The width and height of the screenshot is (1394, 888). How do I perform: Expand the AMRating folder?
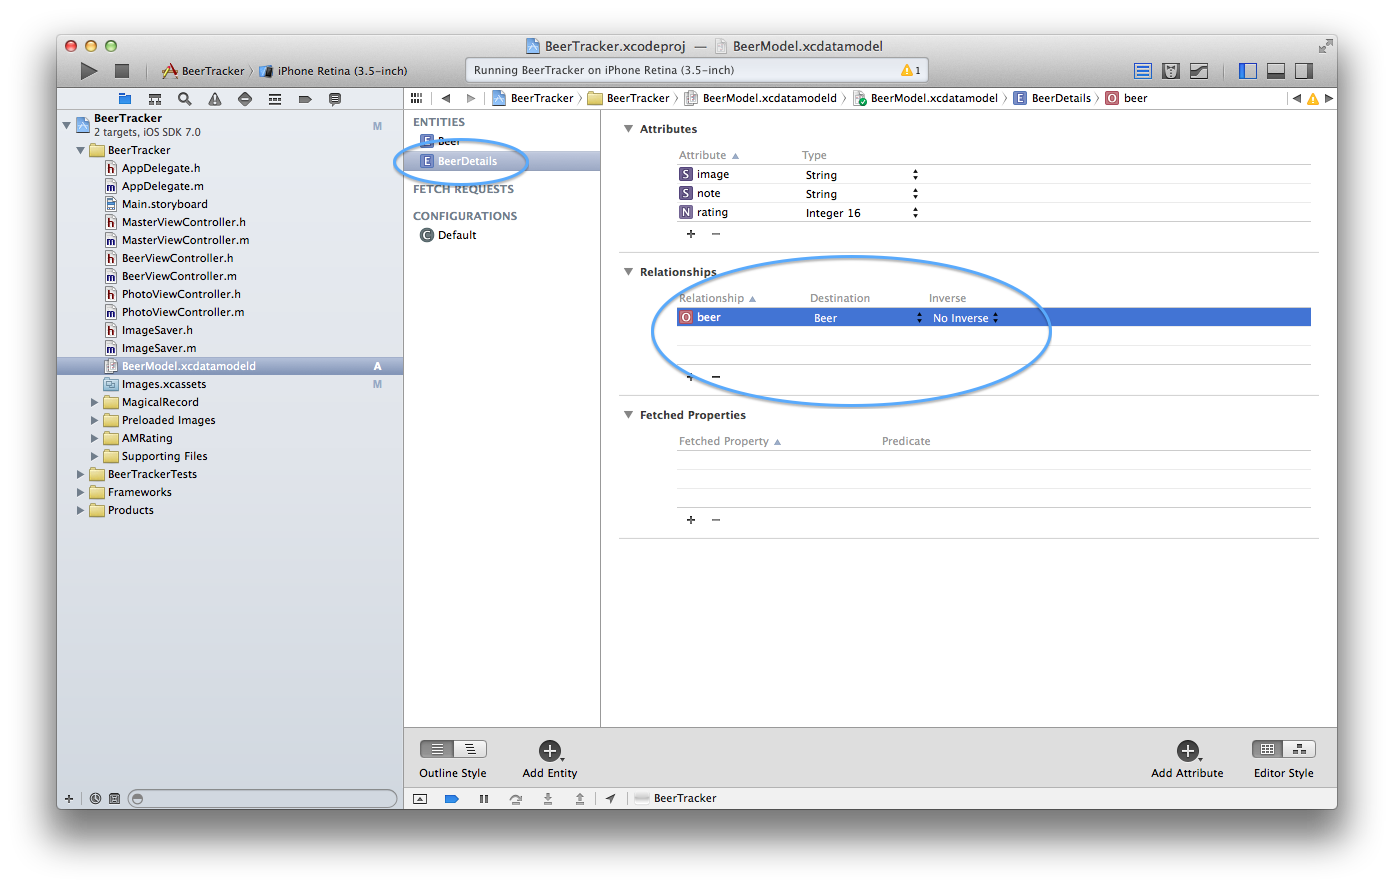(95, 439)
